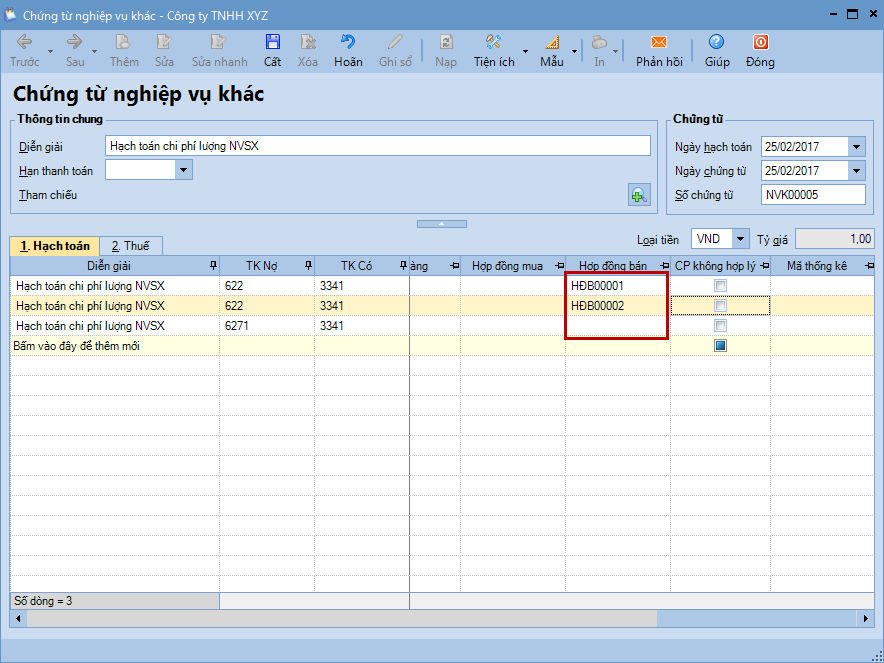The height and width of the screenshot is (663, 884).
Task: Expand the Hạn thanh toán dropdown
Action: tap(183, 171)
